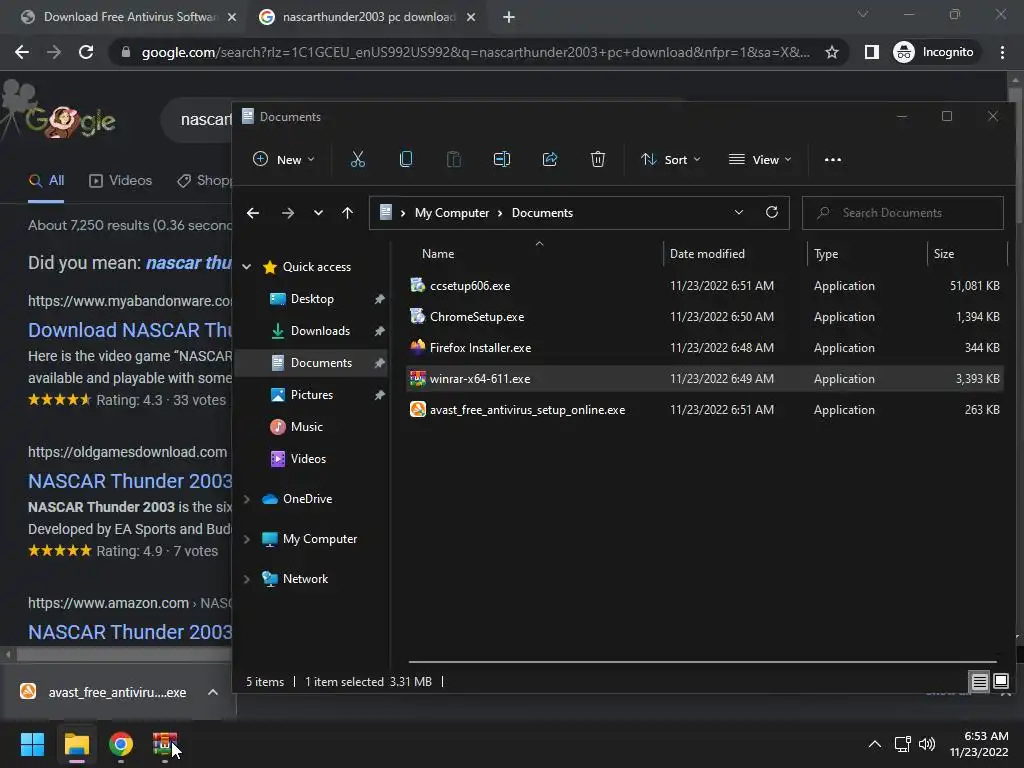This screenshot has width=1024, height=768.
Task: Switch to details view icon in status bar
Action: pyautogui.click(x=980, y=682)
